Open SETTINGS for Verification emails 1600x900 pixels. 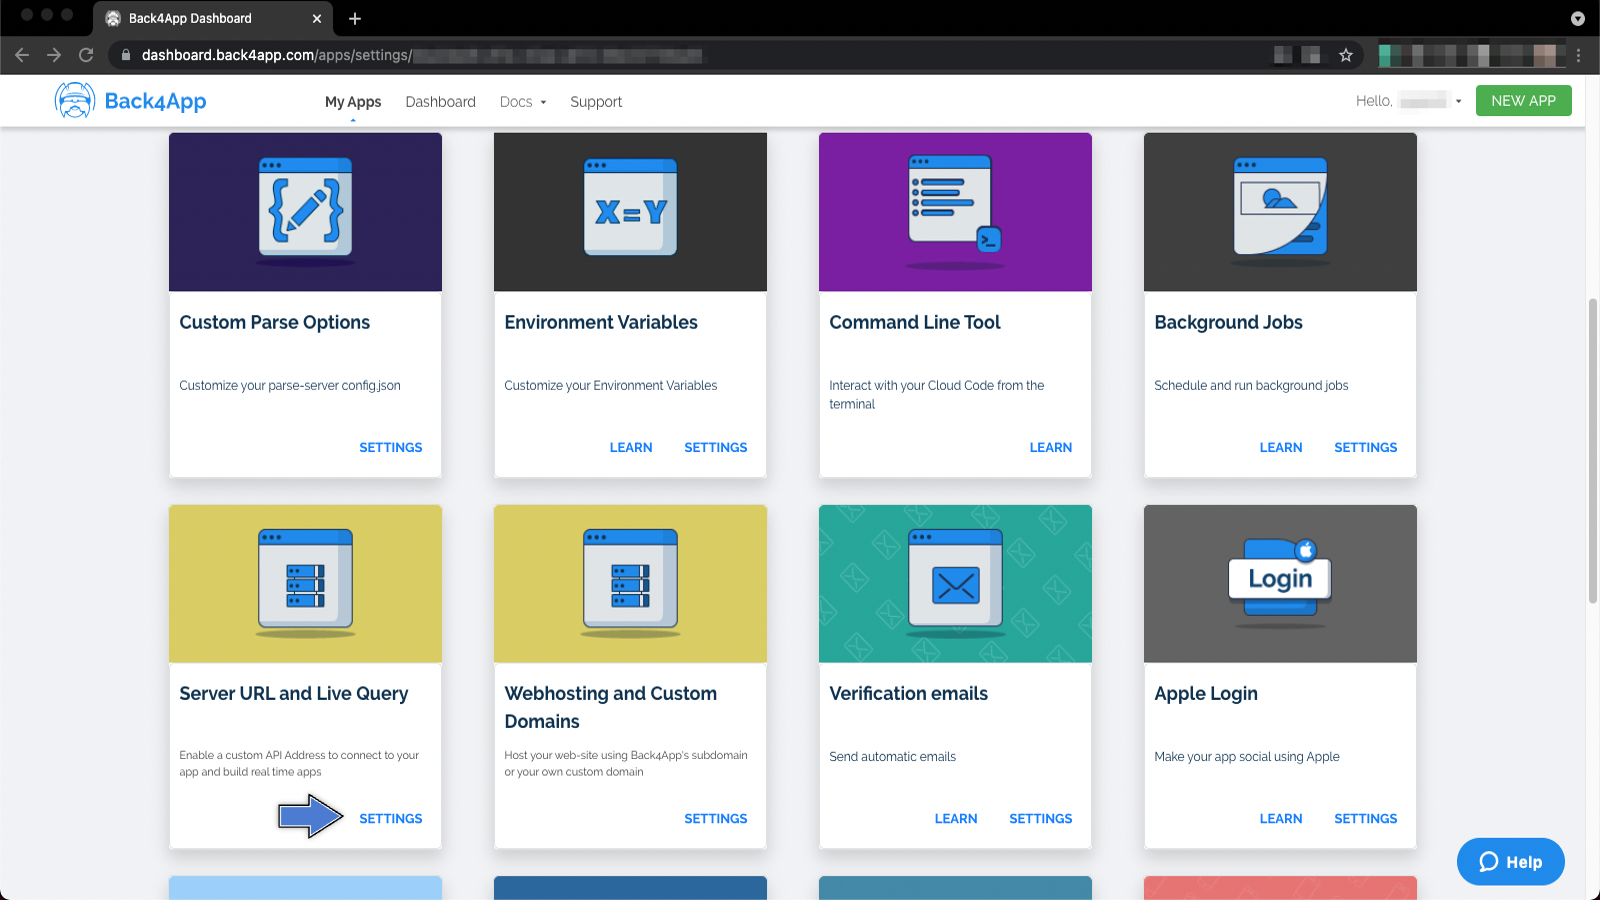[1041, 818]
